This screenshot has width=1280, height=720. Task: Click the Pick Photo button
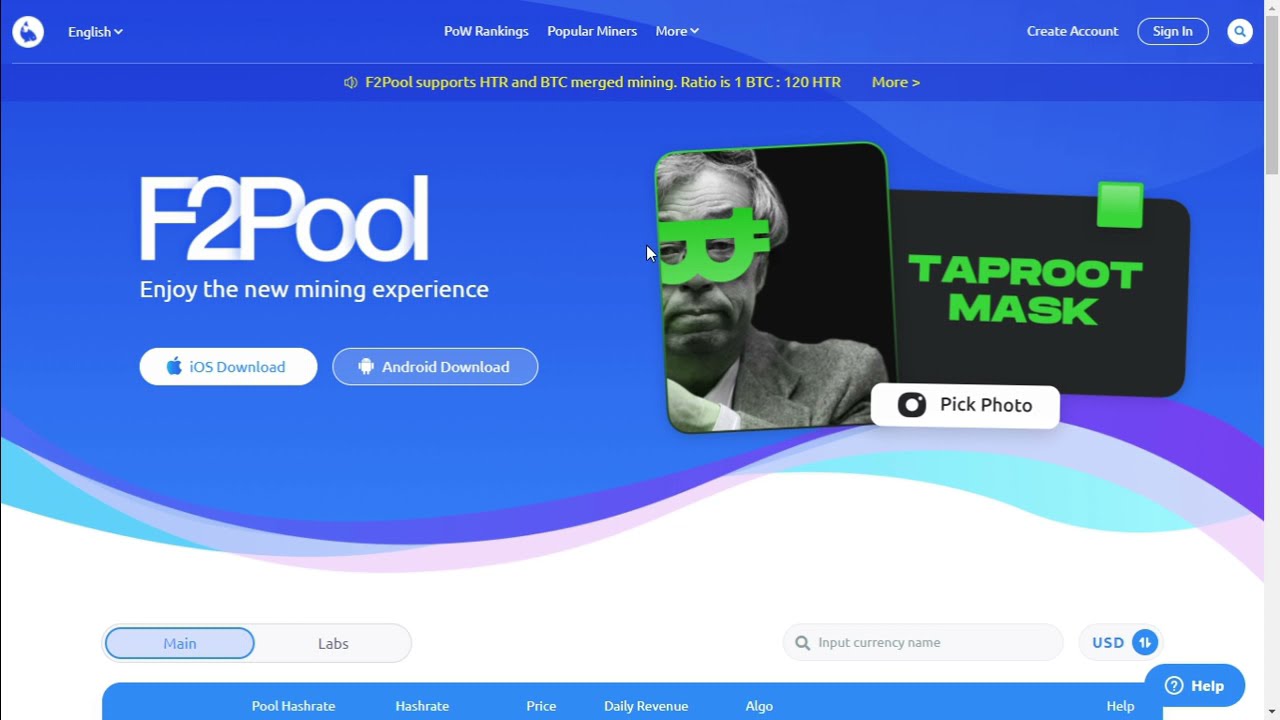(x=965, y=405)
